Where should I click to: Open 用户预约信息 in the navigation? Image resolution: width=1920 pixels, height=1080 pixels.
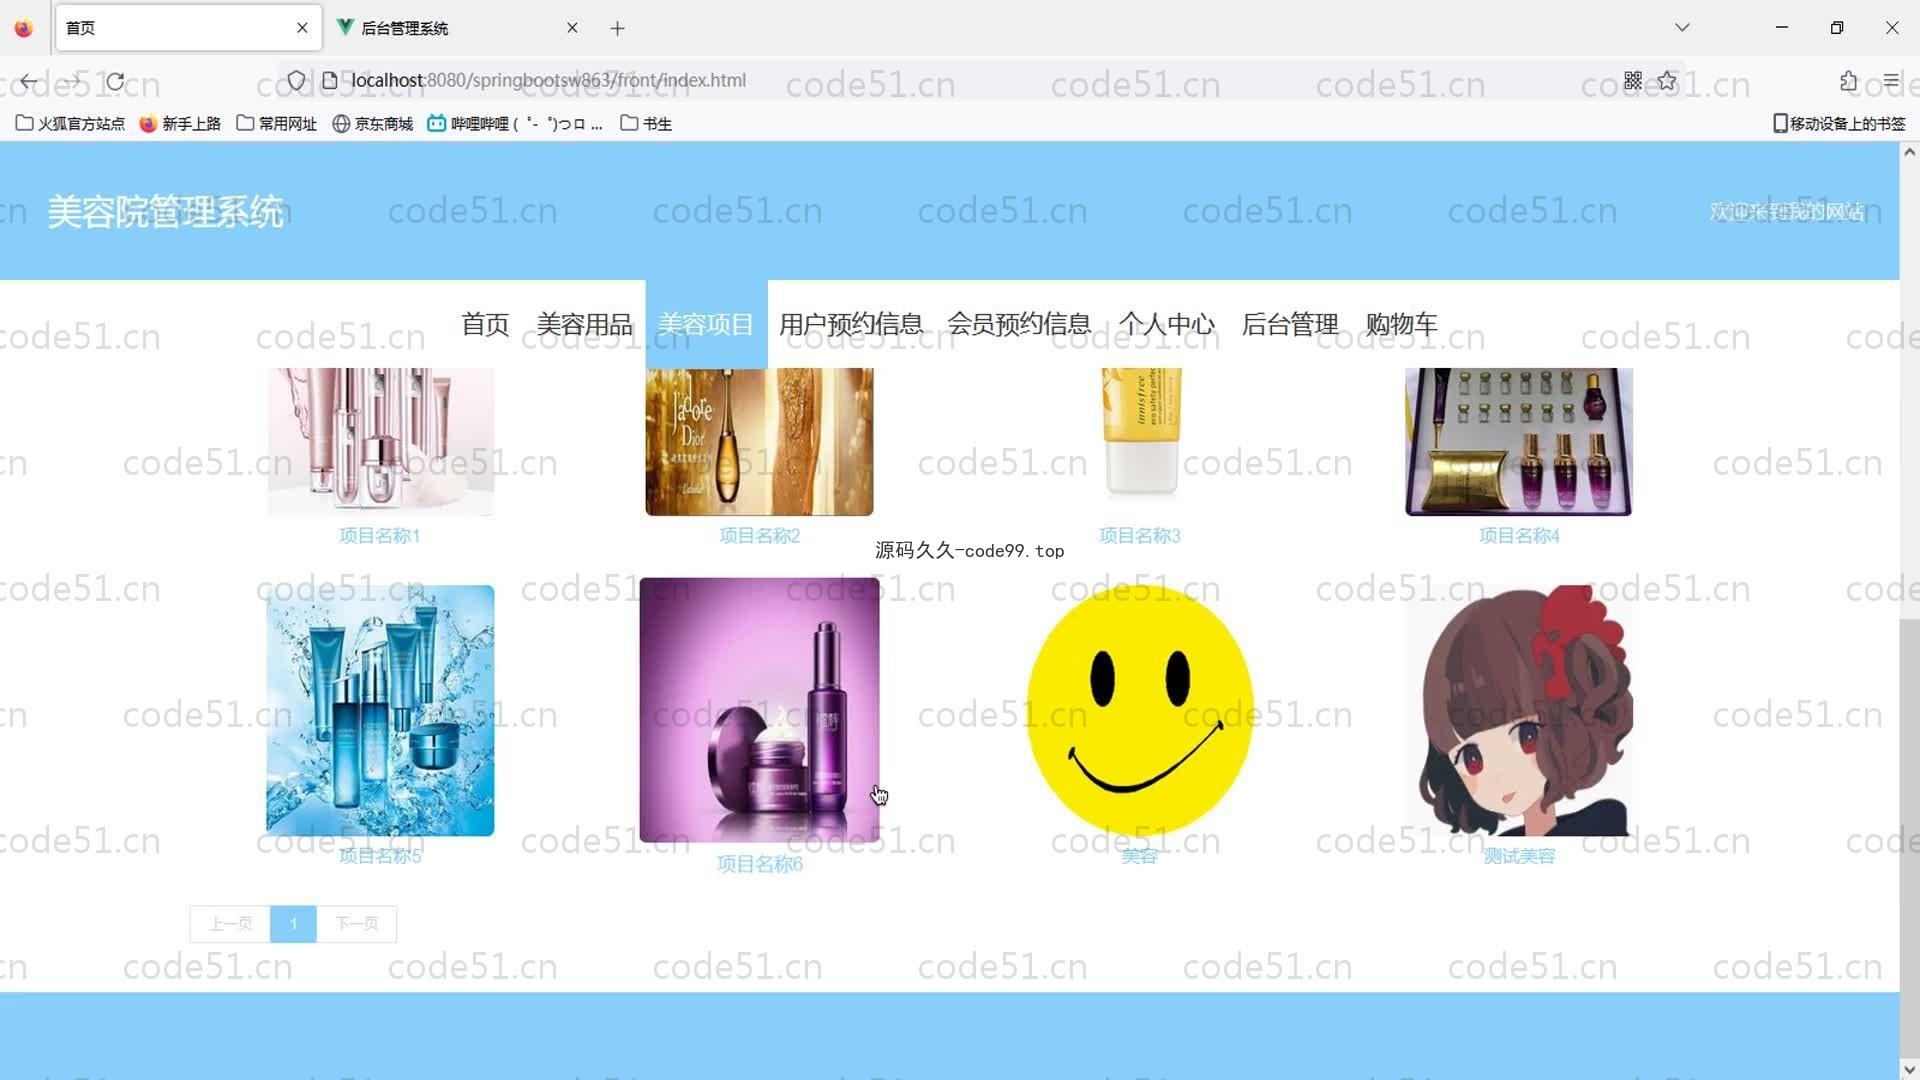(x=851, y=324)
